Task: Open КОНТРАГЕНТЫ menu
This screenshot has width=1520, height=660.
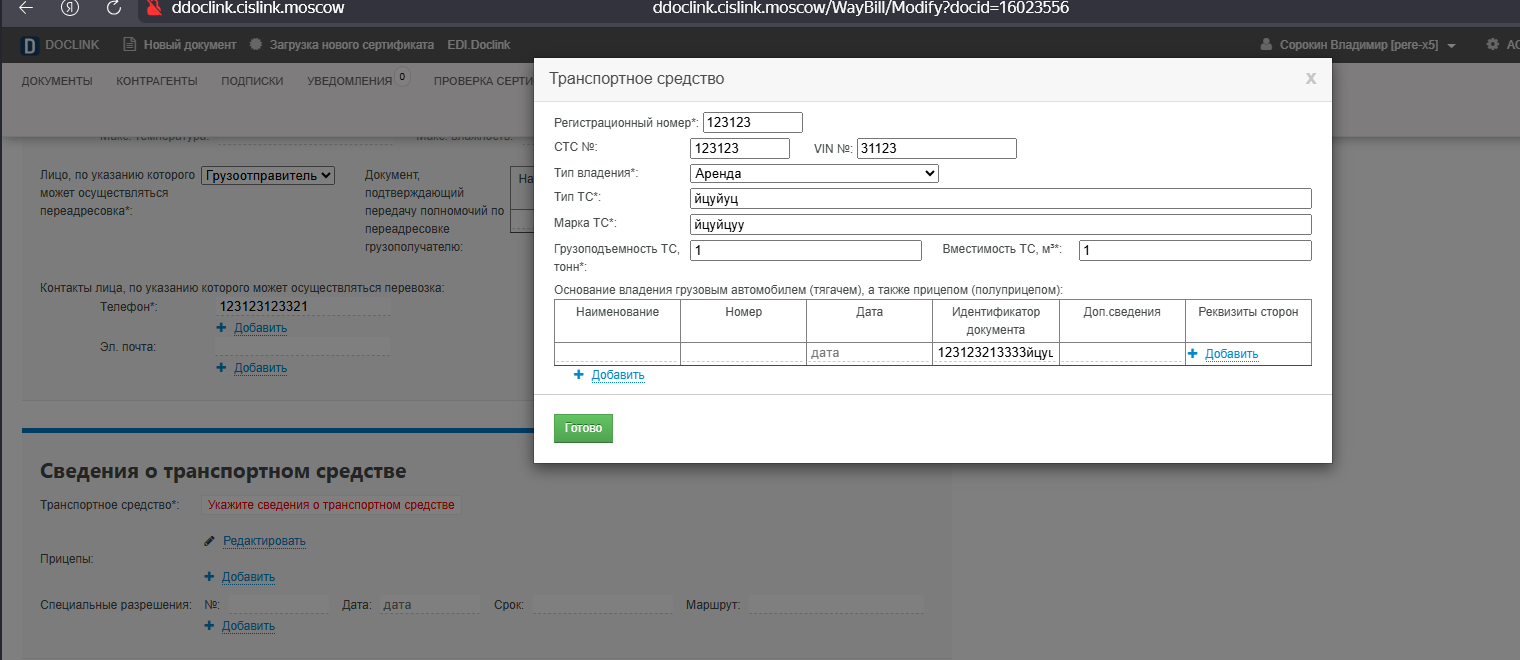Action: pyautogui.click(x=156, y=81)
